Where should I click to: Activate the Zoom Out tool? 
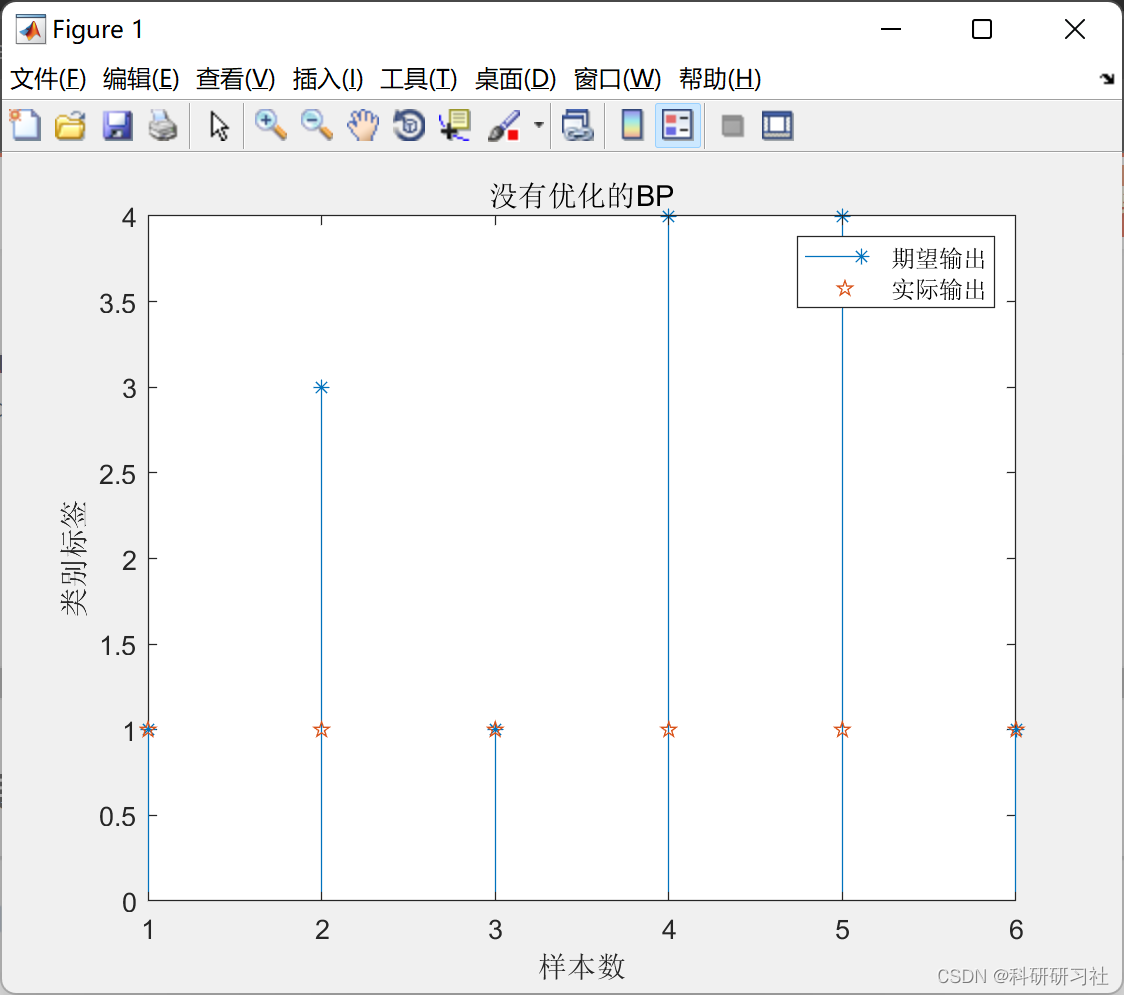tap(316, 125)
